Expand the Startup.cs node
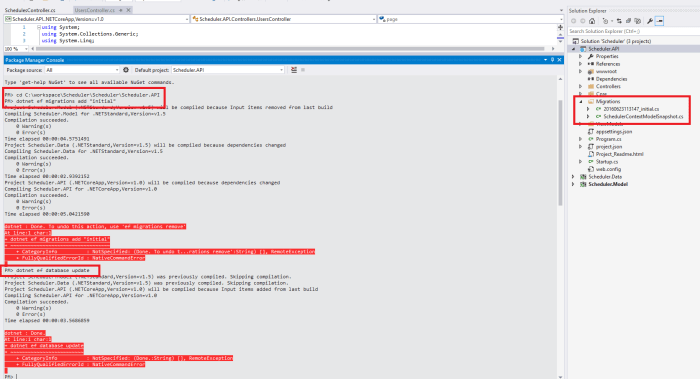This screenshot has height=379, width=700. (580, 162)
